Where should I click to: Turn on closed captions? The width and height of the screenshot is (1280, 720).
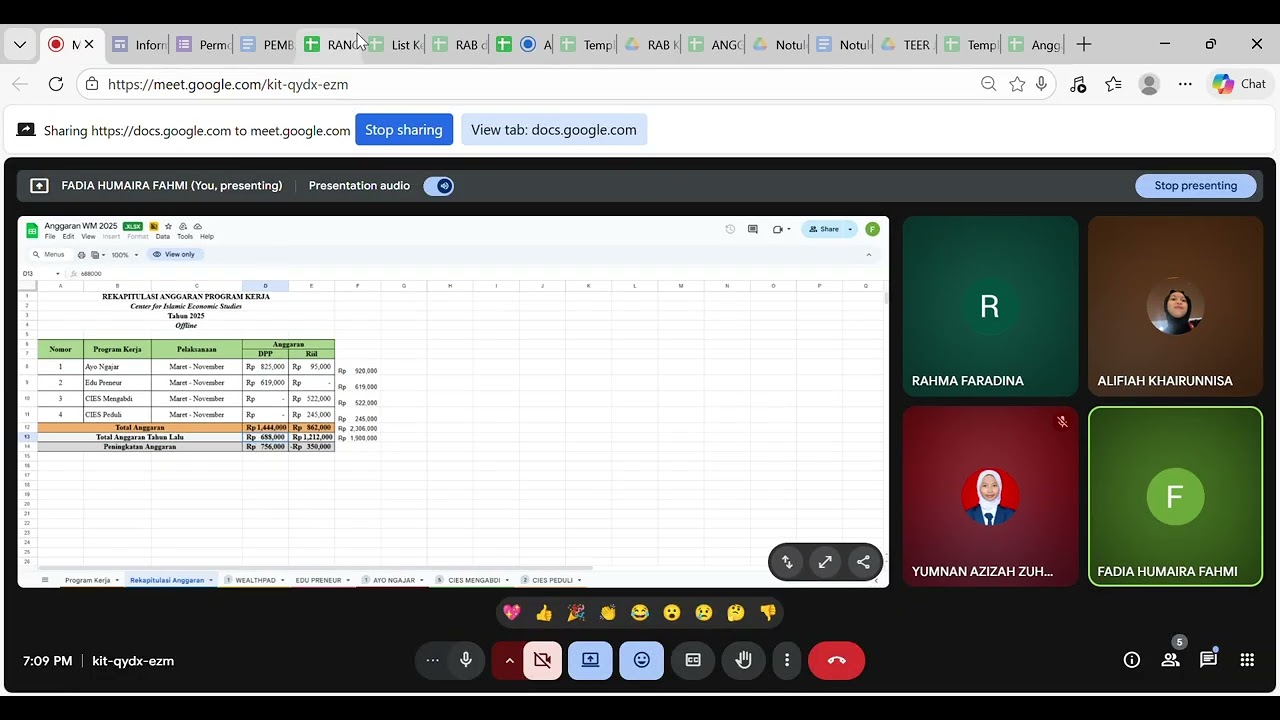(x=693, y=660)
